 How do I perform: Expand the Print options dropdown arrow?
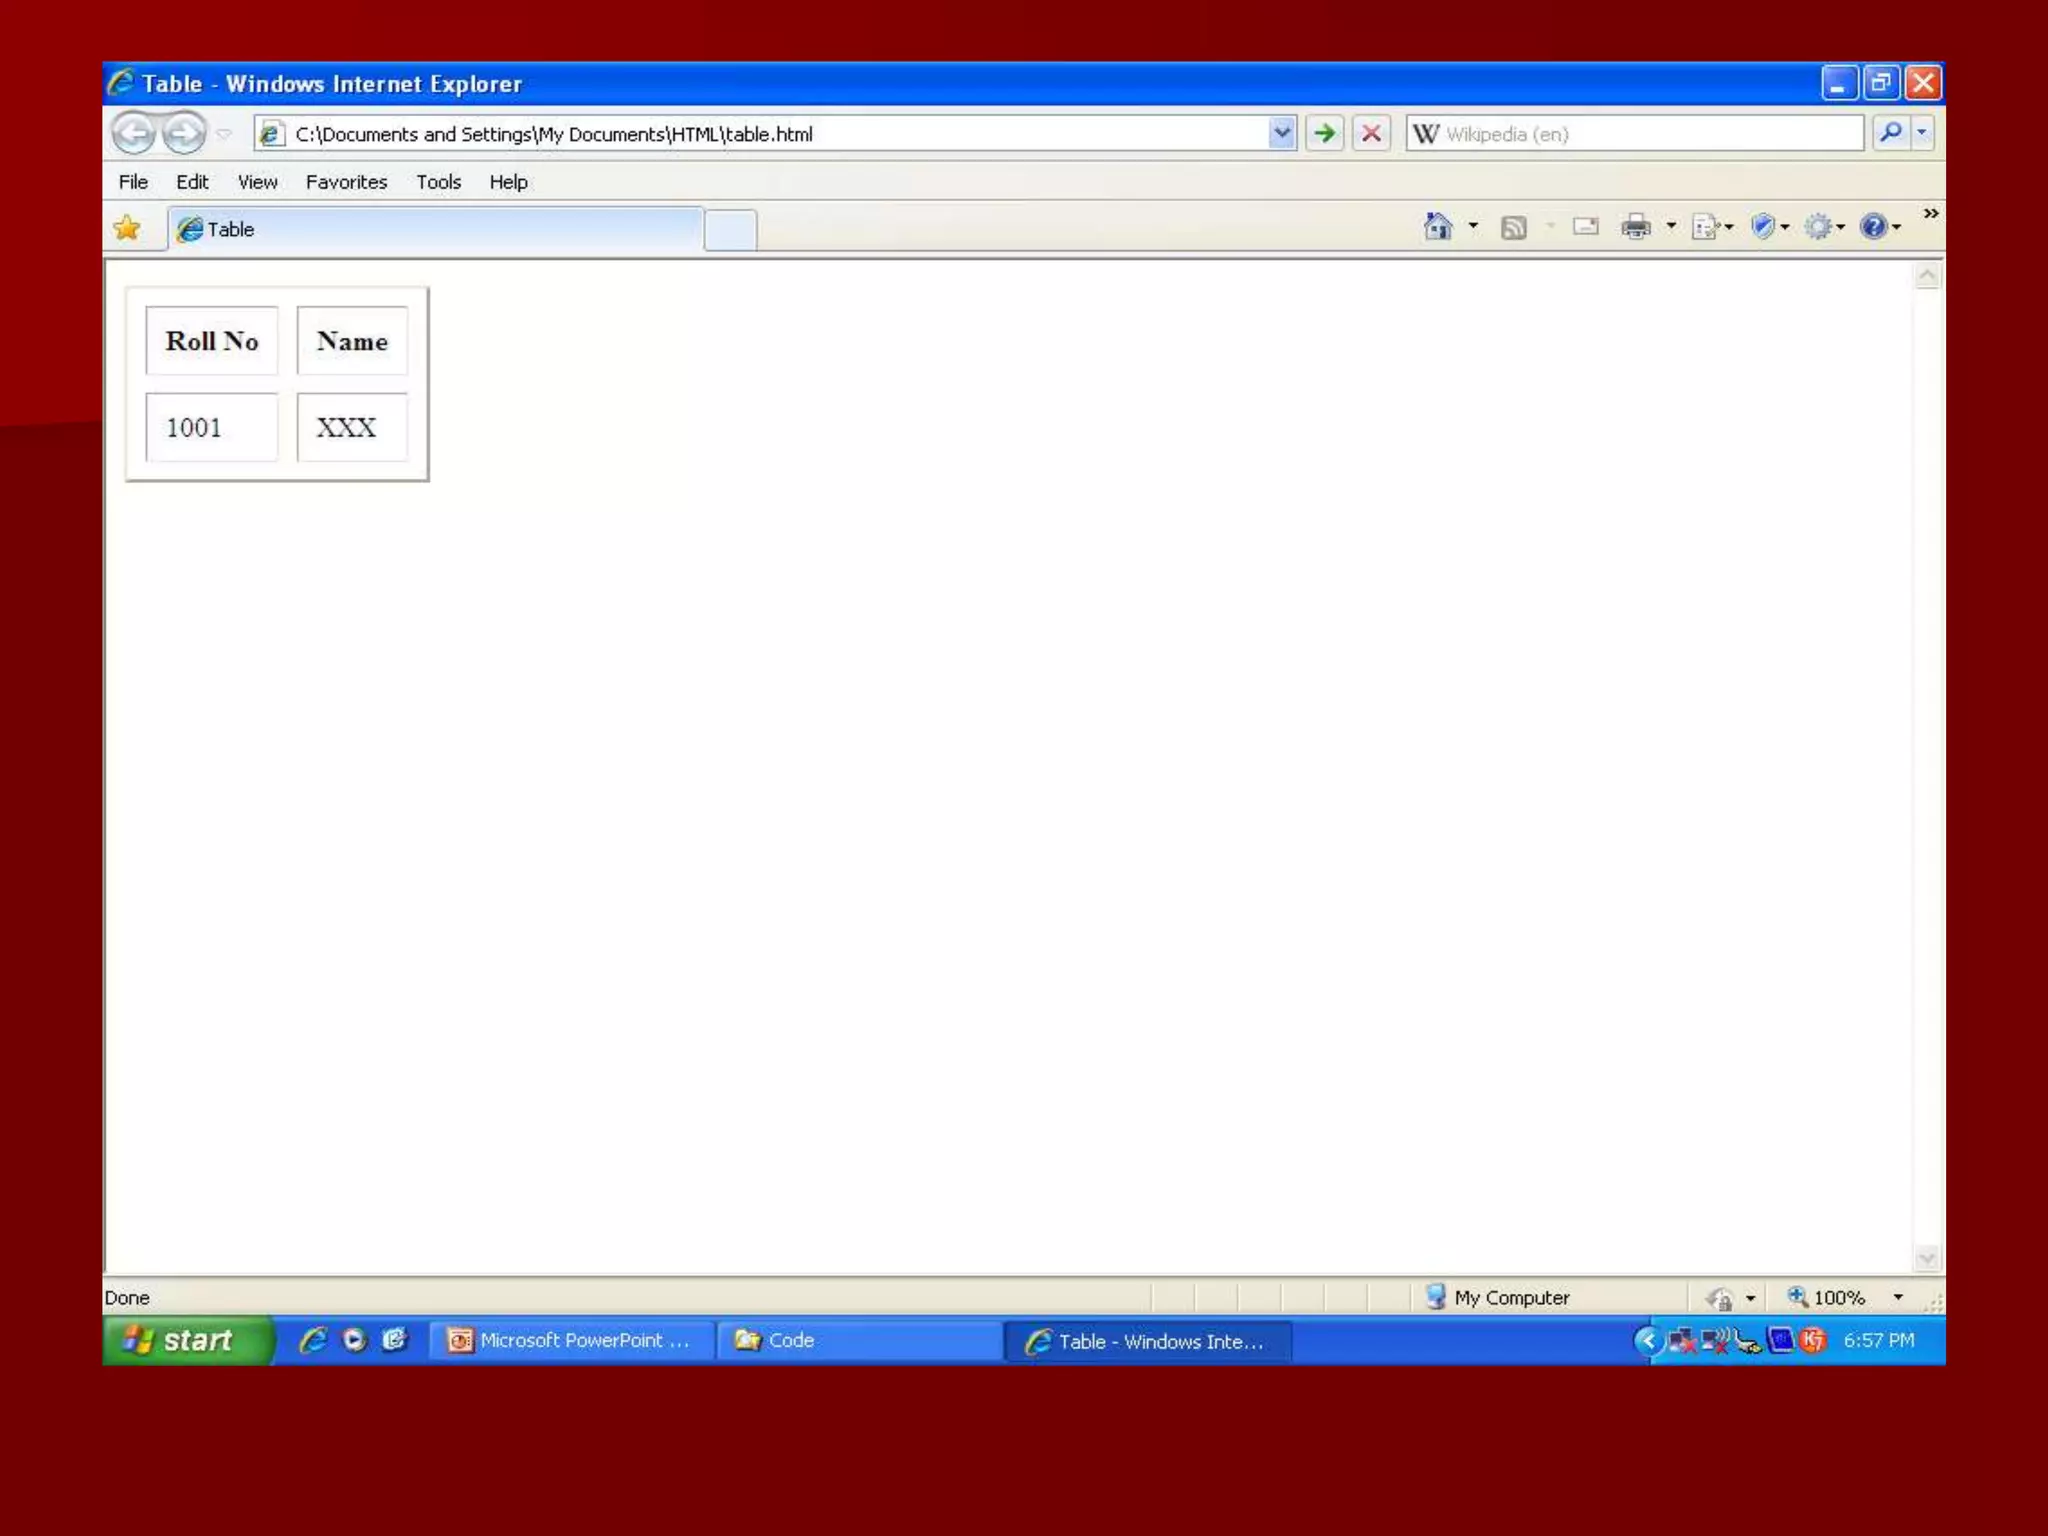click(x=1671, y=227)
